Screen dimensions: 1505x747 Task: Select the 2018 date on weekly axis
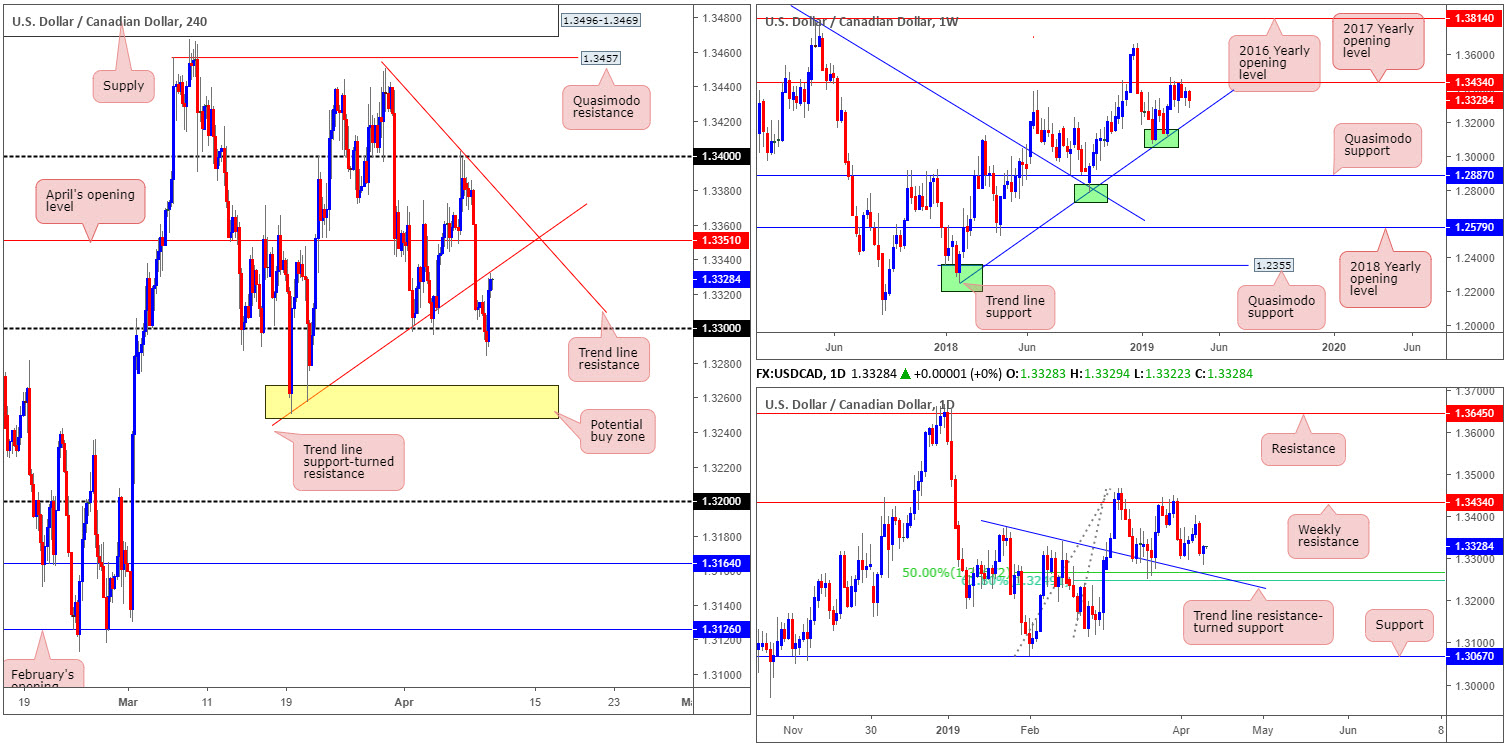[946, 346]
